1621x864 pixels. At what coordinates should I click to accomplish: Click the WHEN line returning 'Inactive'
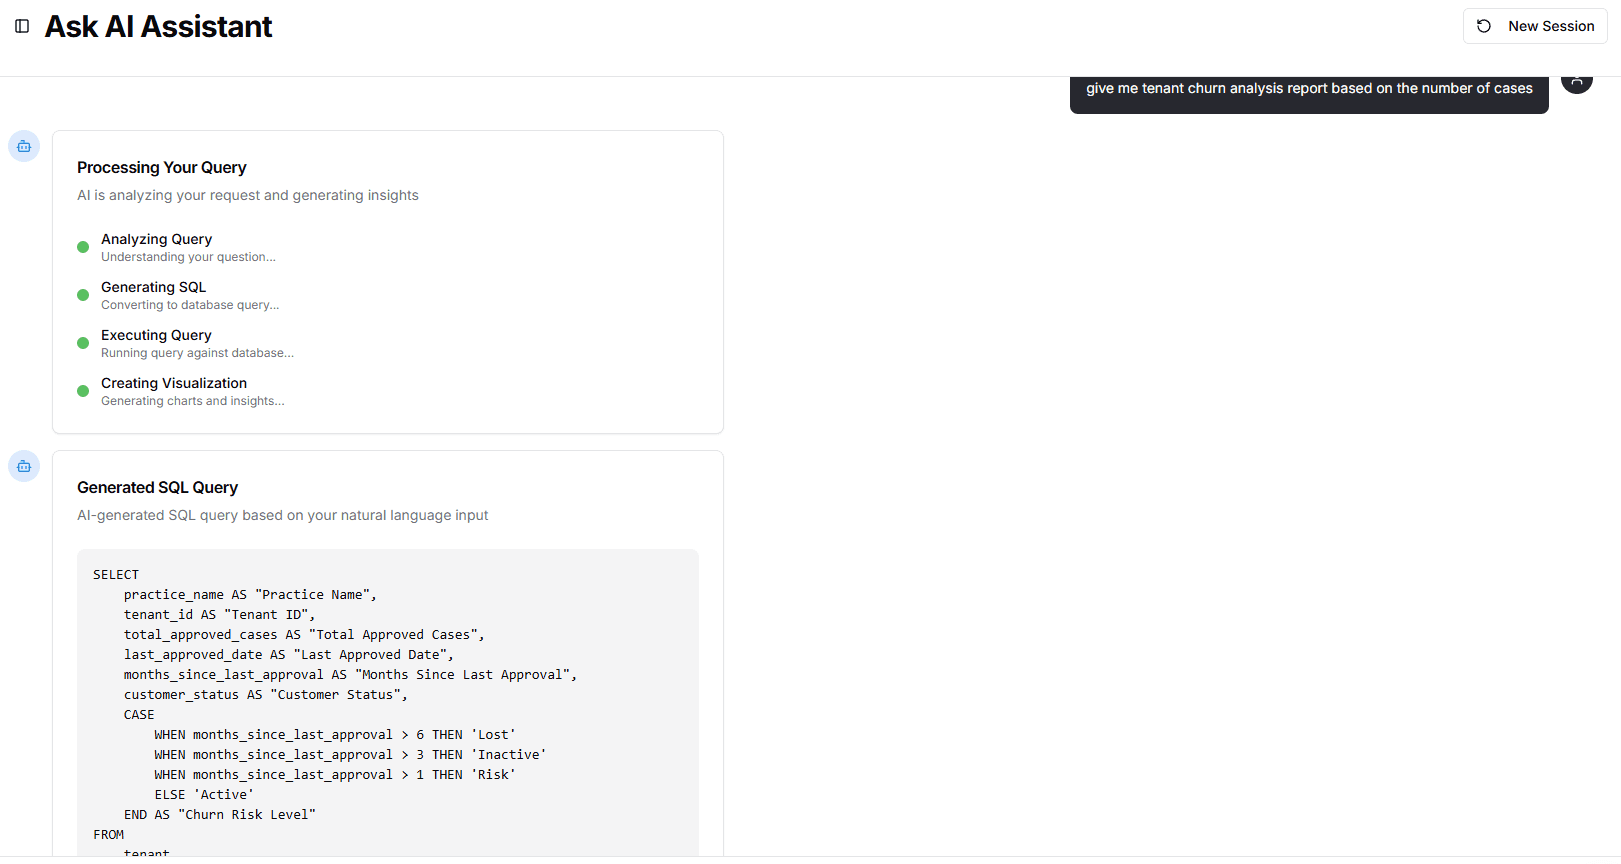(x=350, y=755)
